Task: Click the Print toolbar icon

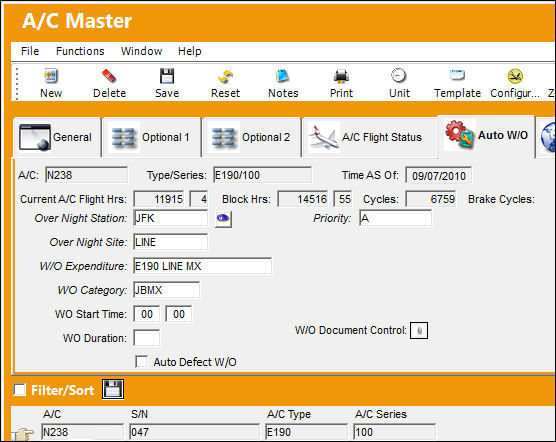Action: tap(341, 76)
